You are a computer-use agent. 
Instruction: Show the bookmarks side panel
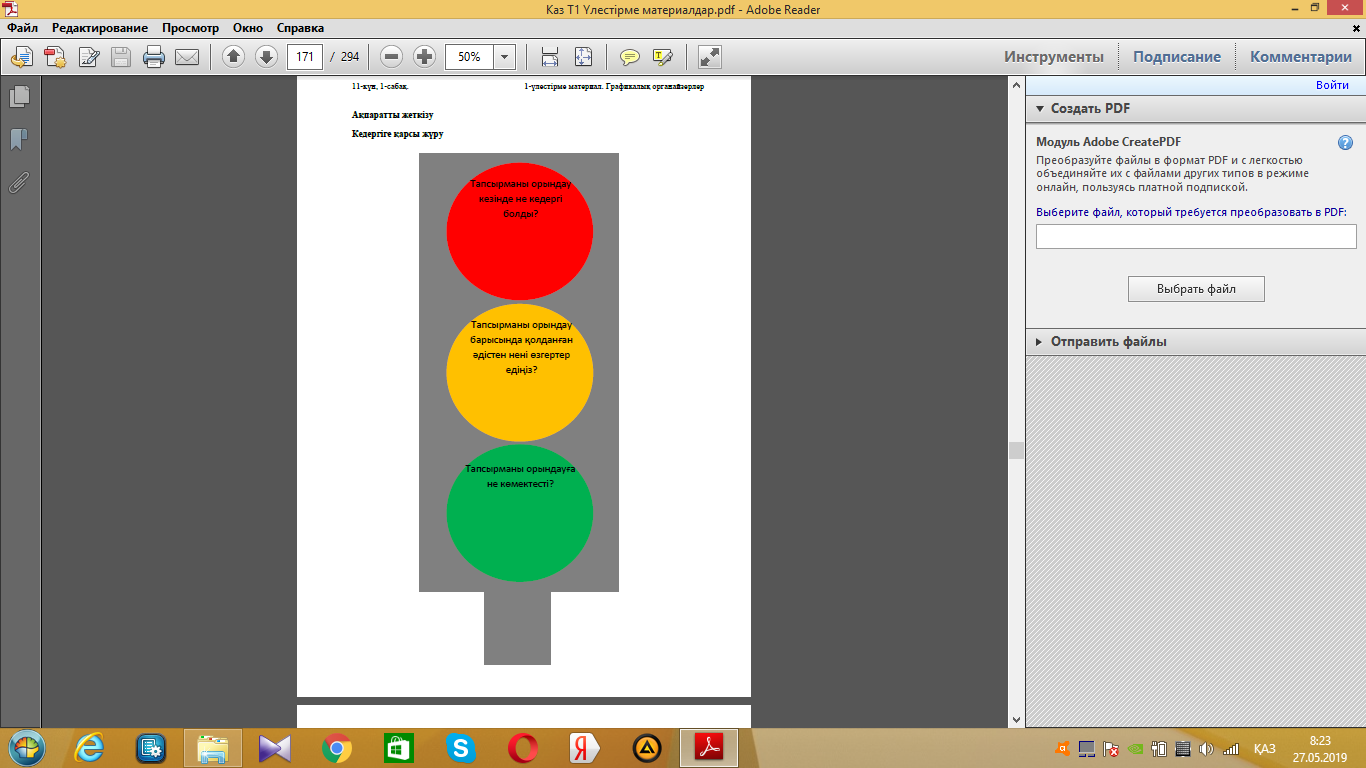click(x=19, y=139)
